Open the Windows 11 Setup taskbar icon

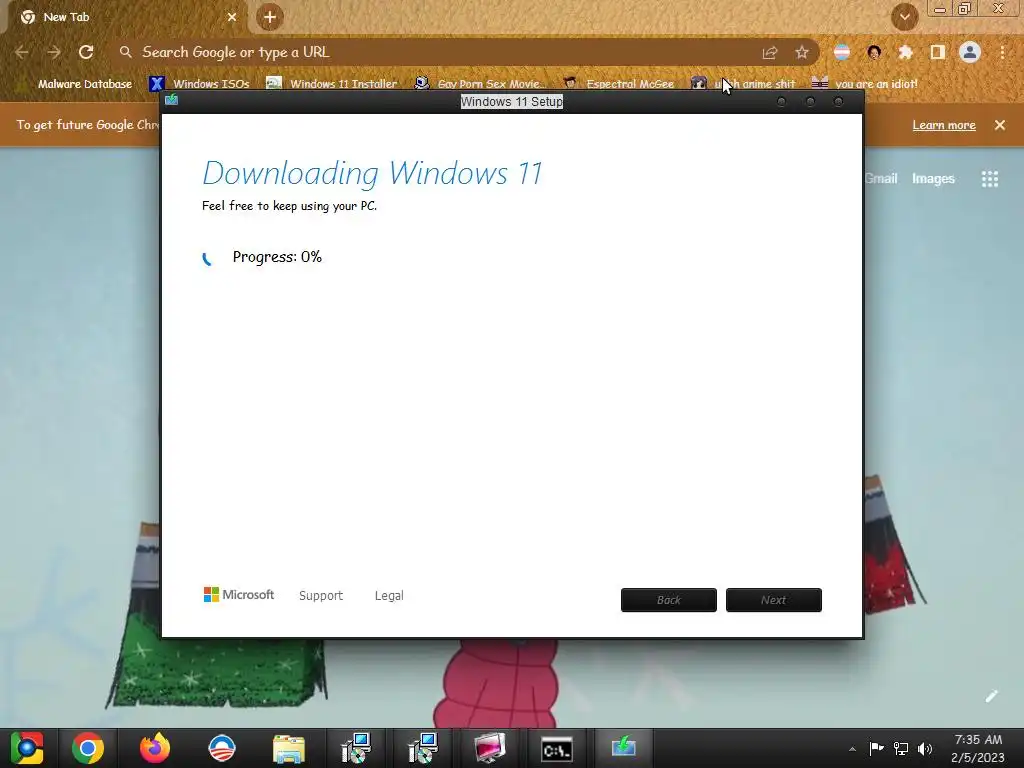click(x=624, y=748)
